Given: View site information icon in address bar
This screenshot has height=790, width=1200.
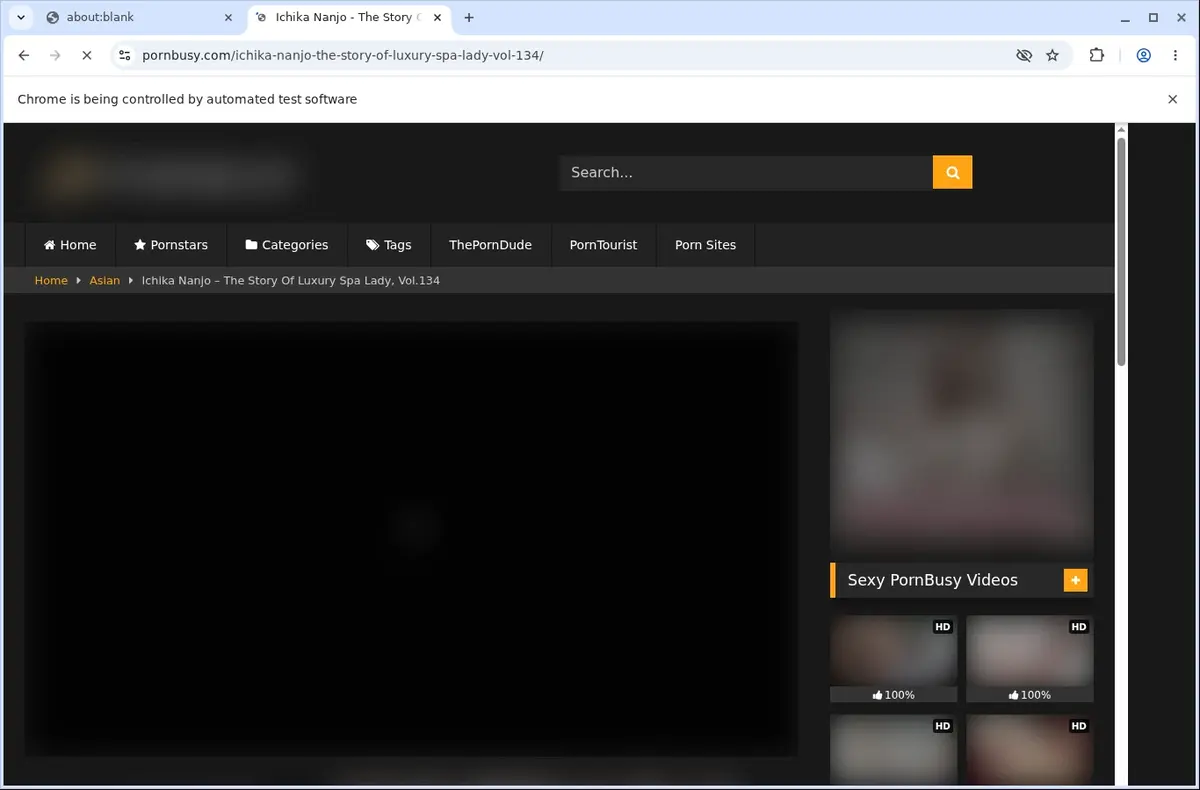Looking at the screenshot, I should pyautogui.click(x=125, y=56).
